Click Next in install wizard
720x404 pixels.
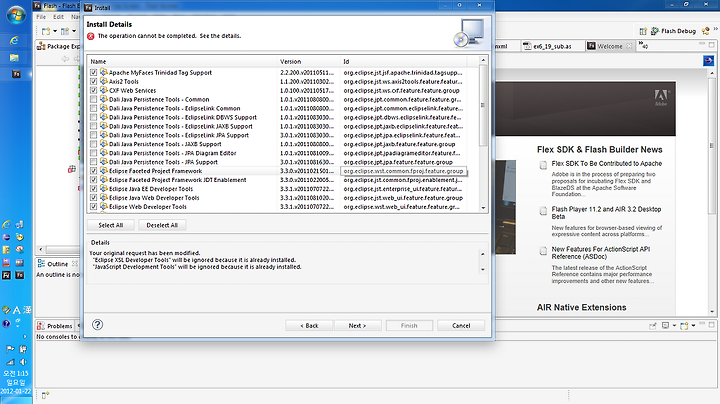pos(357,325)
